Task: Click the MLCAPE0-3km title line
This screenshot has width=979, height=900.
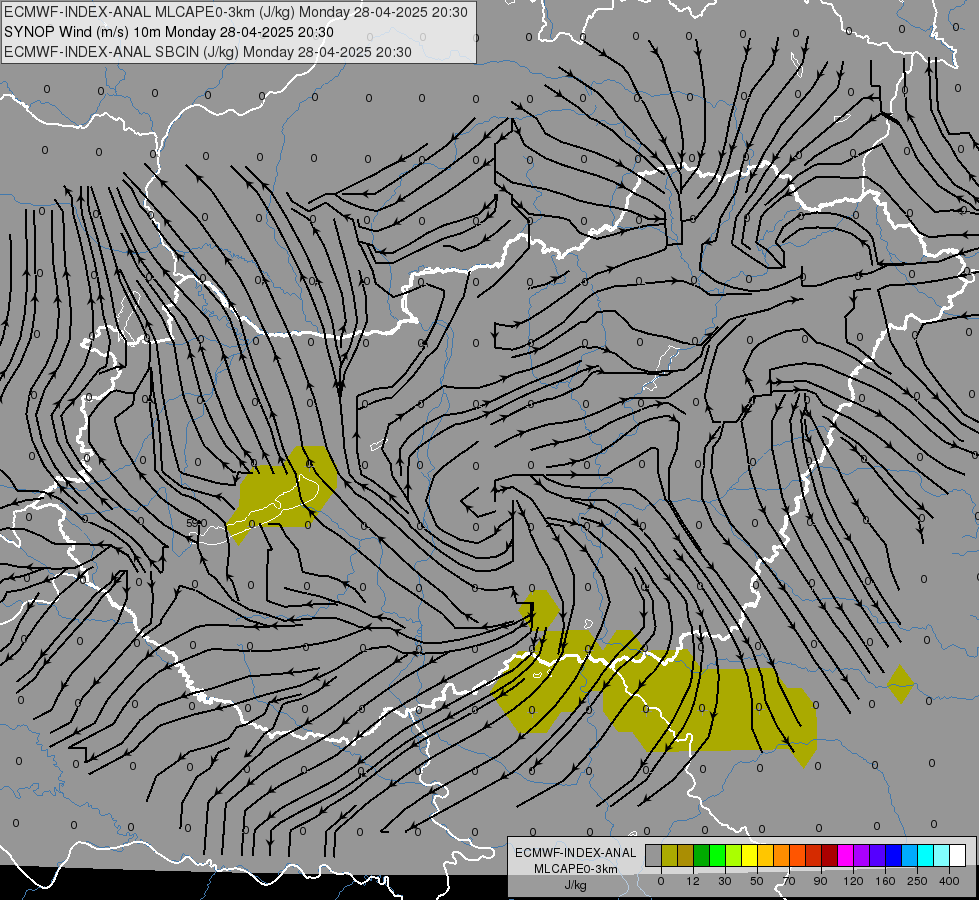Action: (236, 12)
